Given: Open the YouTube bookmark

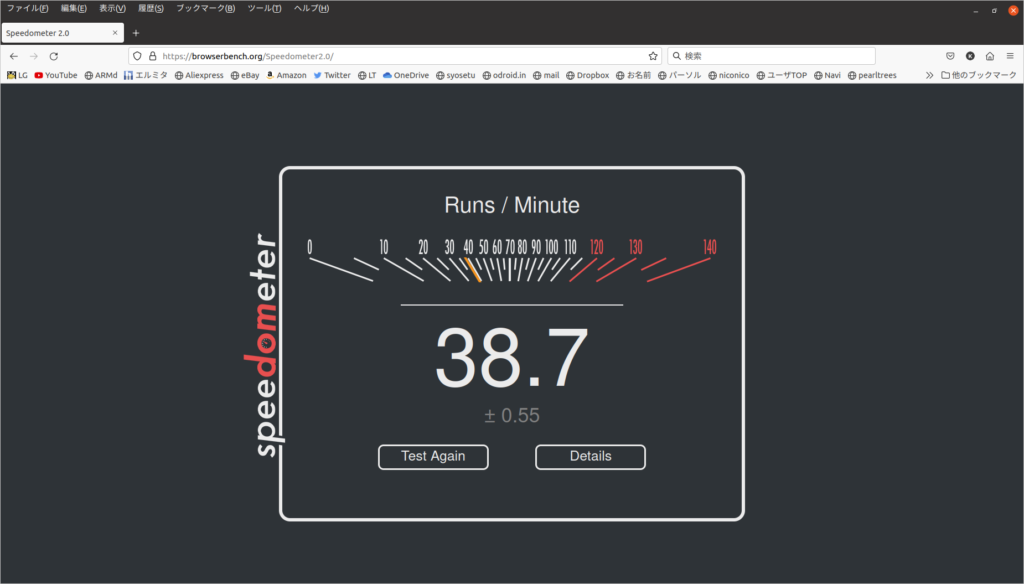Looking at the screenshot, I should (56, 75).
